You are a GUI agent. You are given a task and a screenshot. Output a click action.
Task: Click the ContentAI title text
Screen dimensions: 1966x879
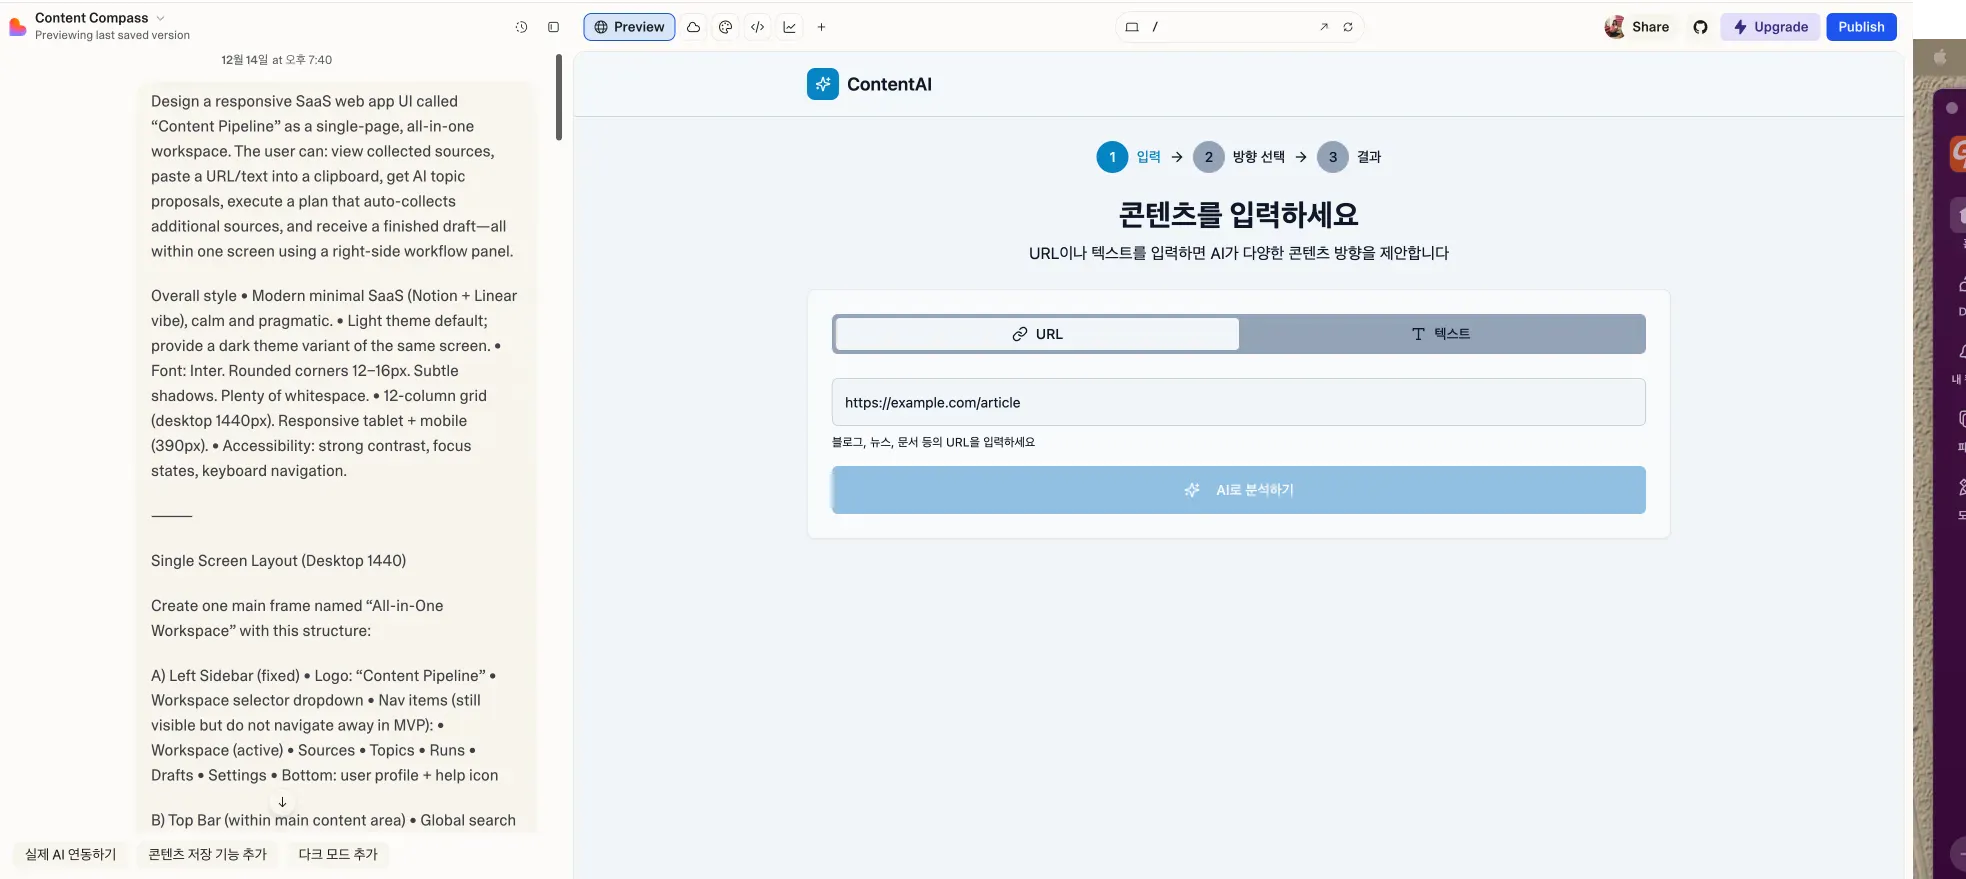(889, 84)
